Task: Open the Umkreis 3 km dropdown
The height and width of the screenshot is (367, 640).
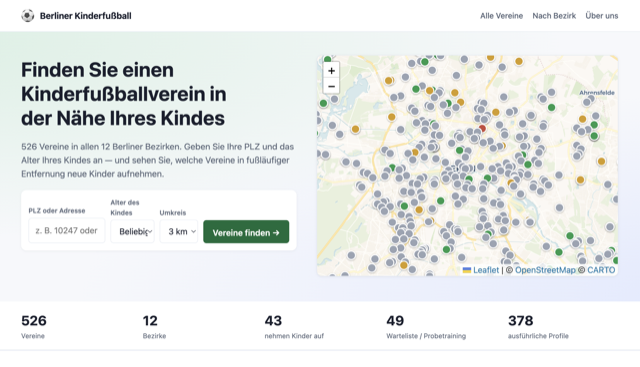Action: pos(179,231)
